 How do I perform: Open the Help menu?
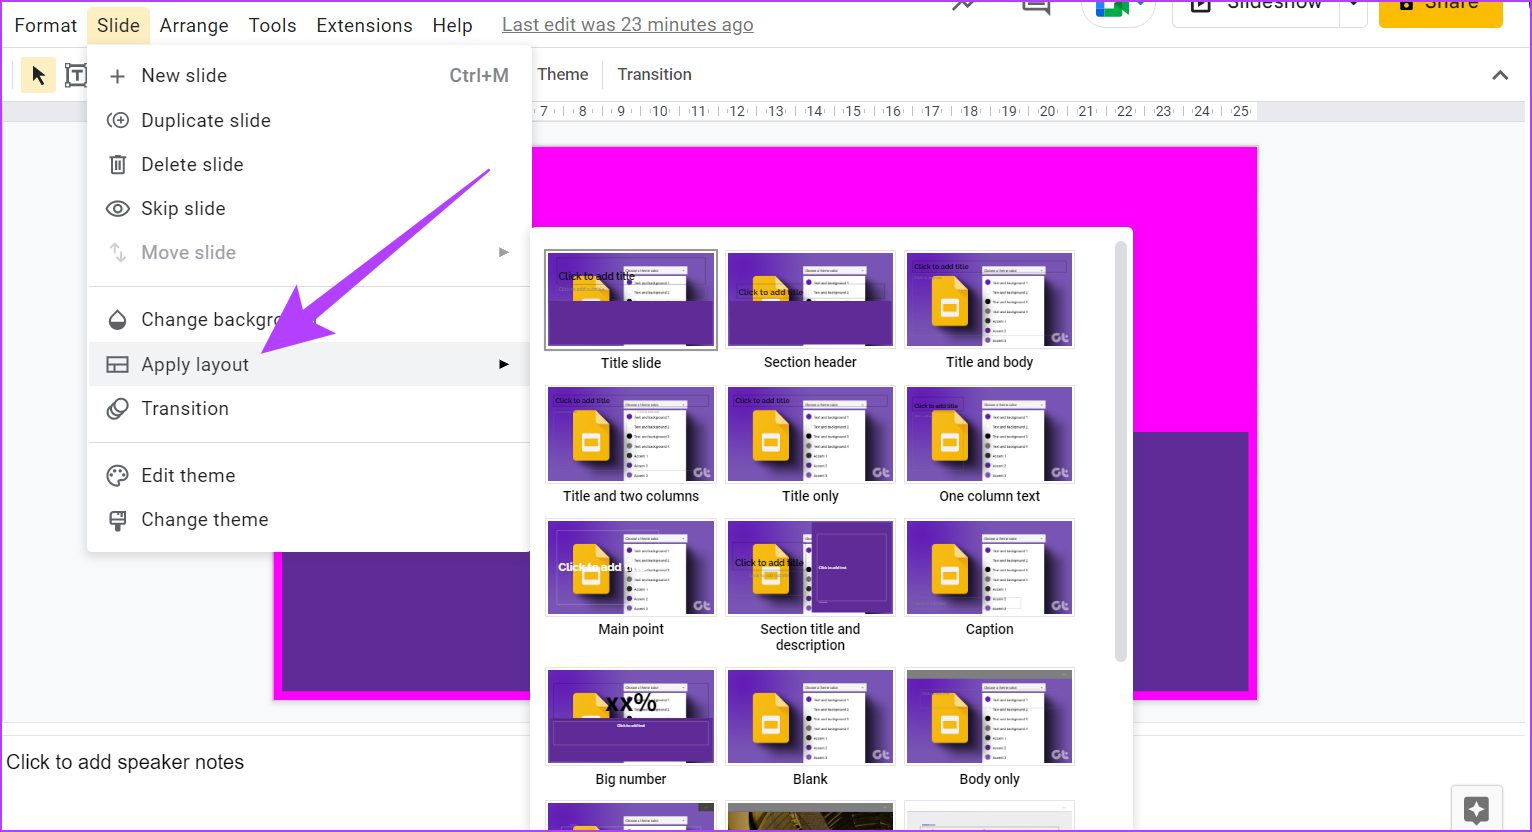[x=452, y=25]
